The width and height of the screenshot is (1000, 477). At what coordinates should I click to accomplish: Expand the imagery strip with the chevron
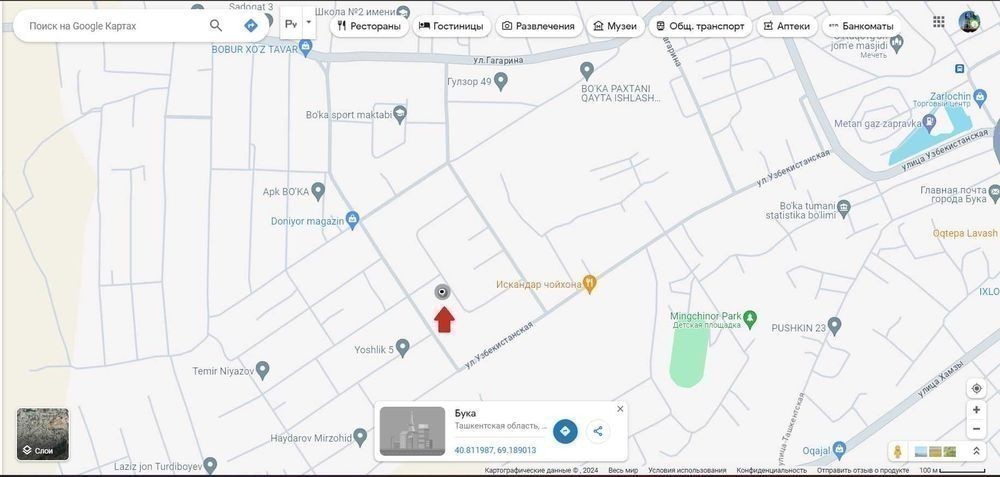pyautogui.click(x=976, y=452)
